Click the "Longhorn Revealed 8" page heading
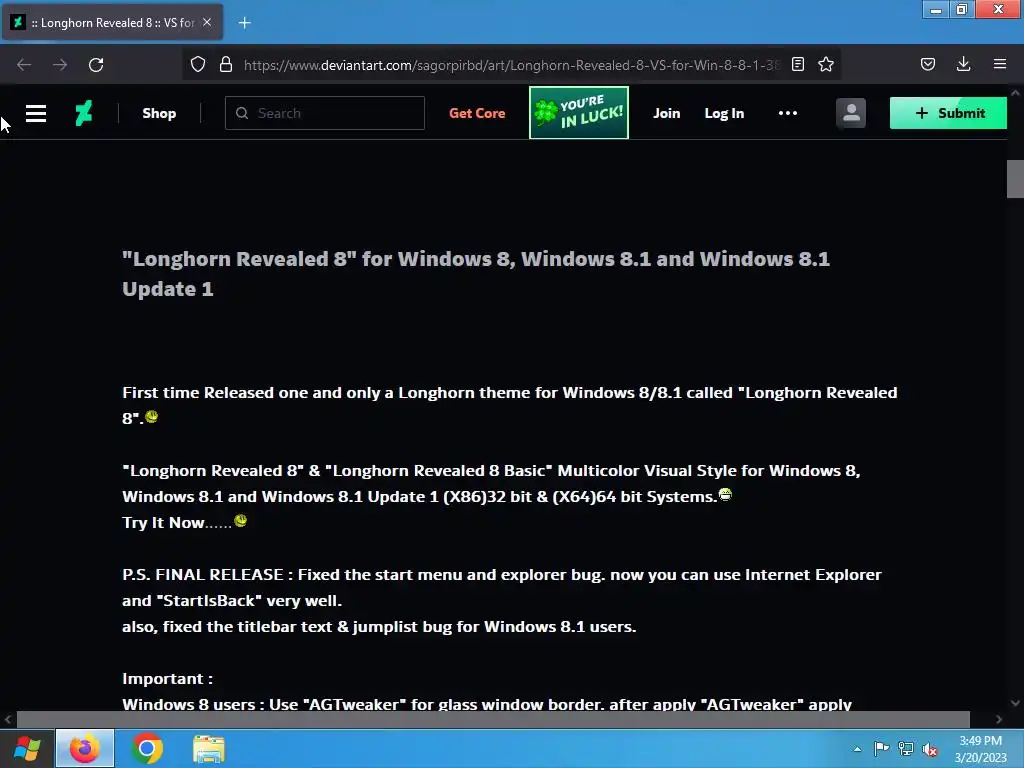Viewport: 1024px width, 768px height. click(x=476, y=274)
